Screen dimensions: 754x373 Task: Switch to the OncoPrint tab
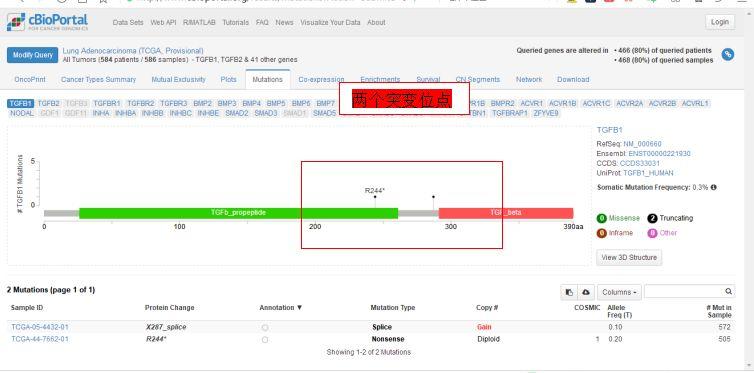pos(30,79)
